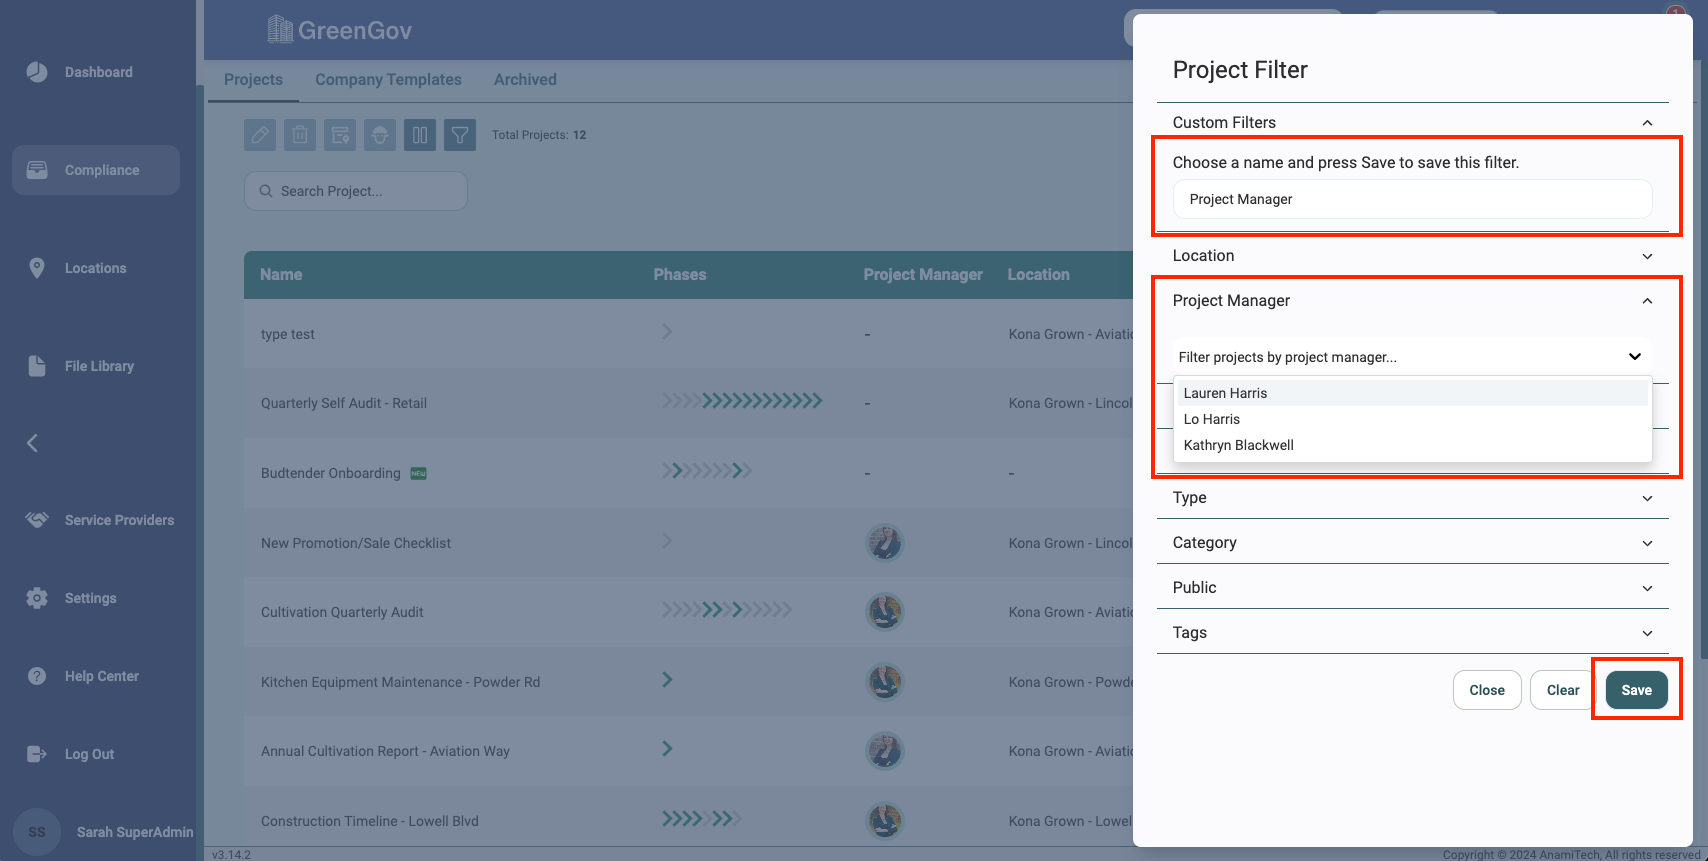
Task: Select Lauren Harris from the manager list
Action: click(x=1412, y=393)
